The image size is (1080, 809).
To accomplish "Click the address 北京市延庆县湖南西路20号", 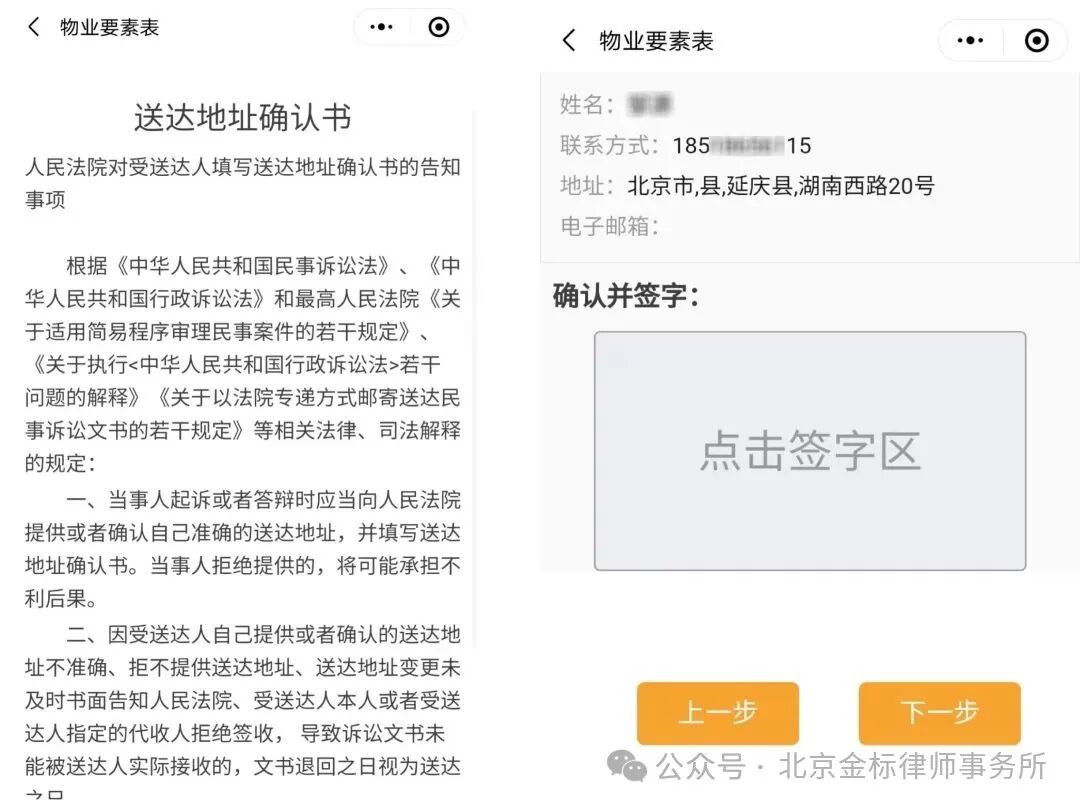I will 780,186.
